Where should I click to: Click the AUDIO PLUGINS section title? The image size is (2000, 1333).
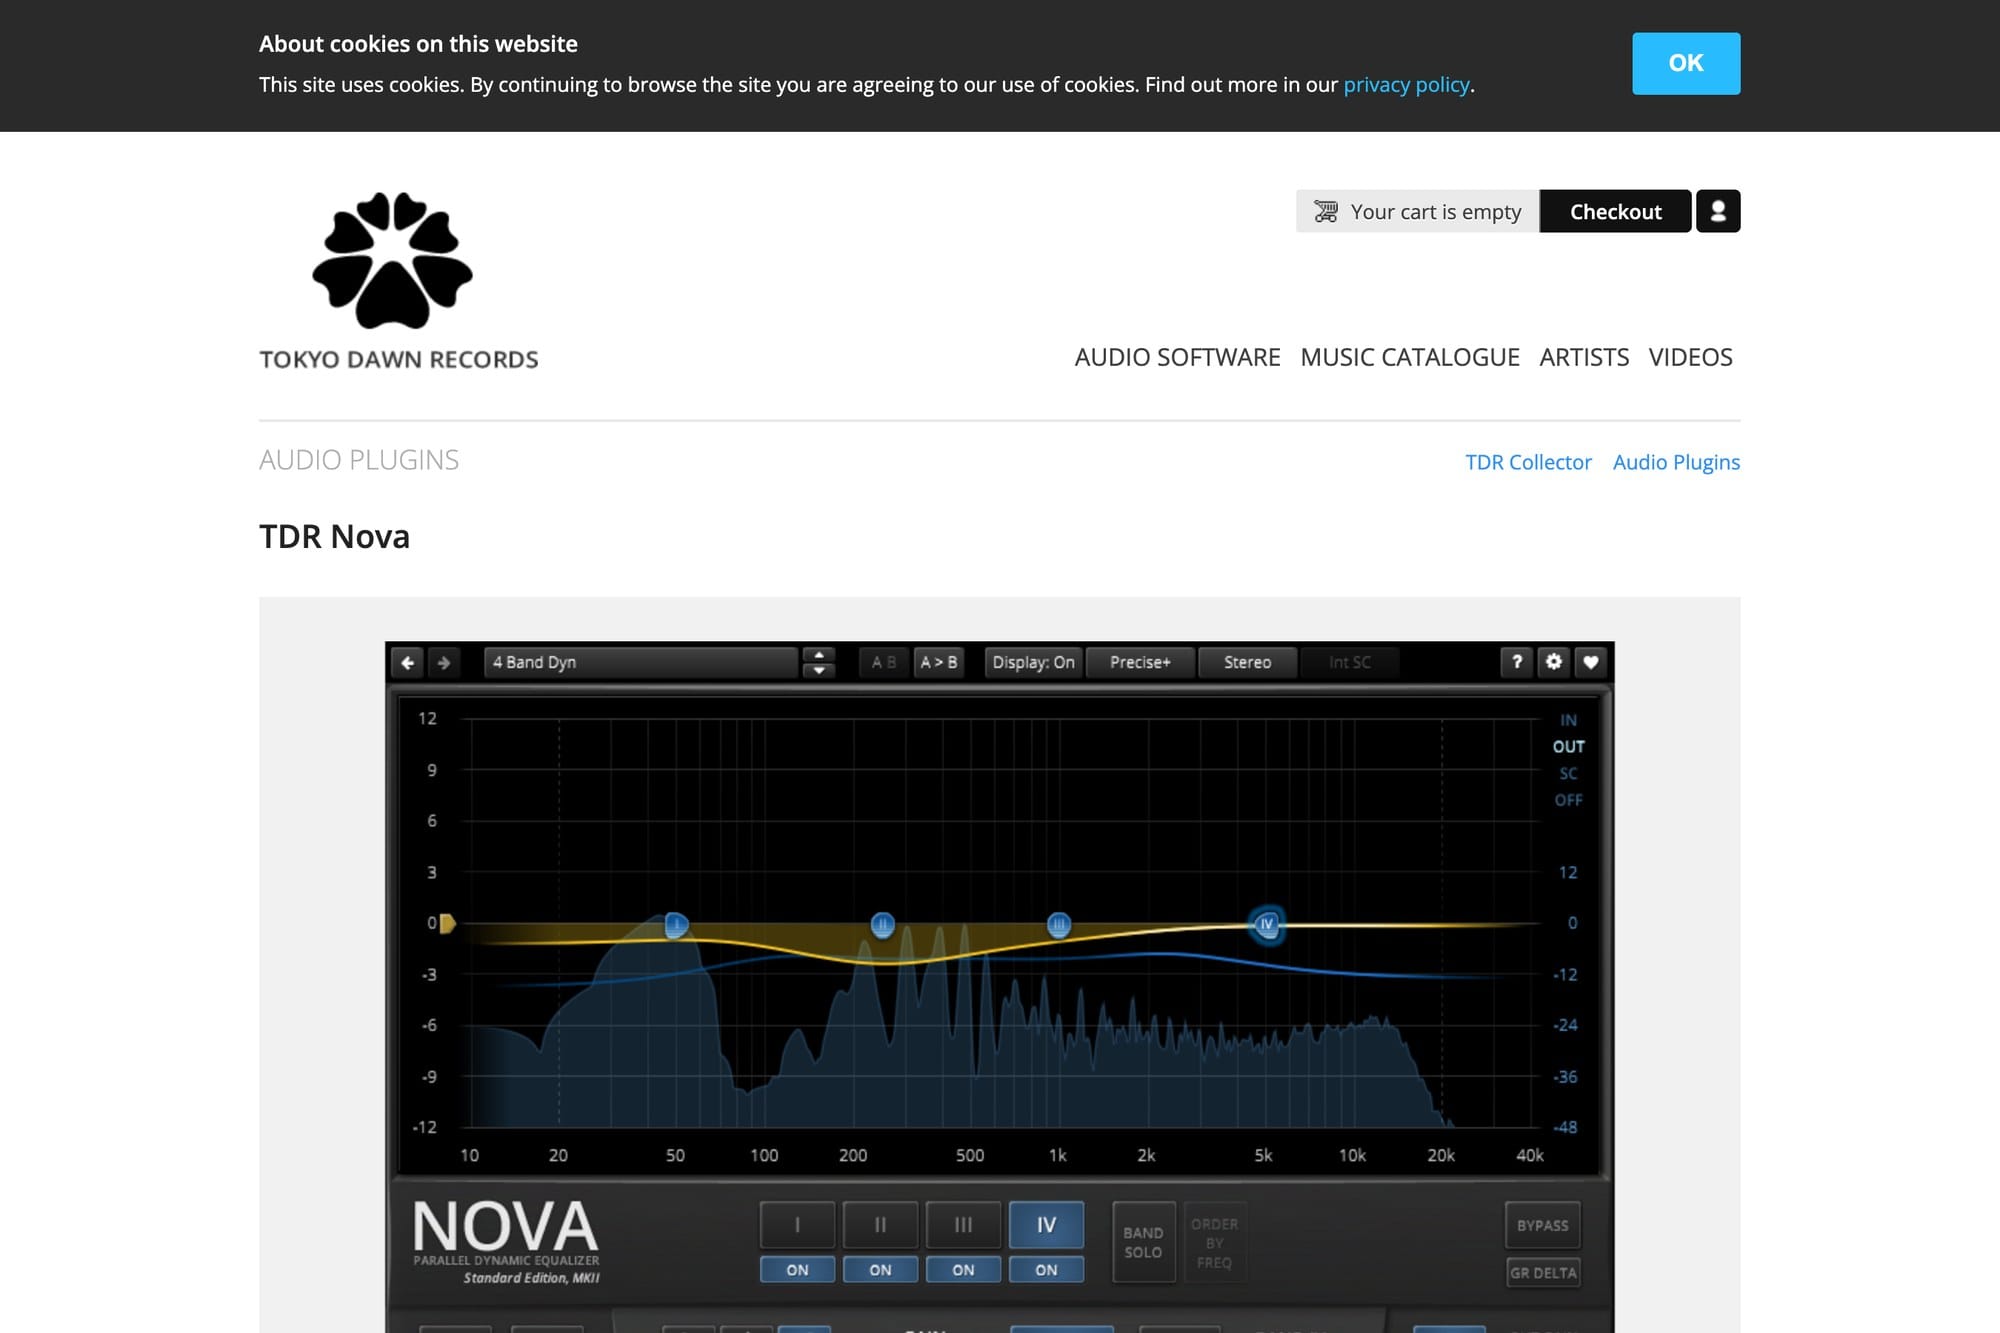pyautogui.click(x=359, y=460)
